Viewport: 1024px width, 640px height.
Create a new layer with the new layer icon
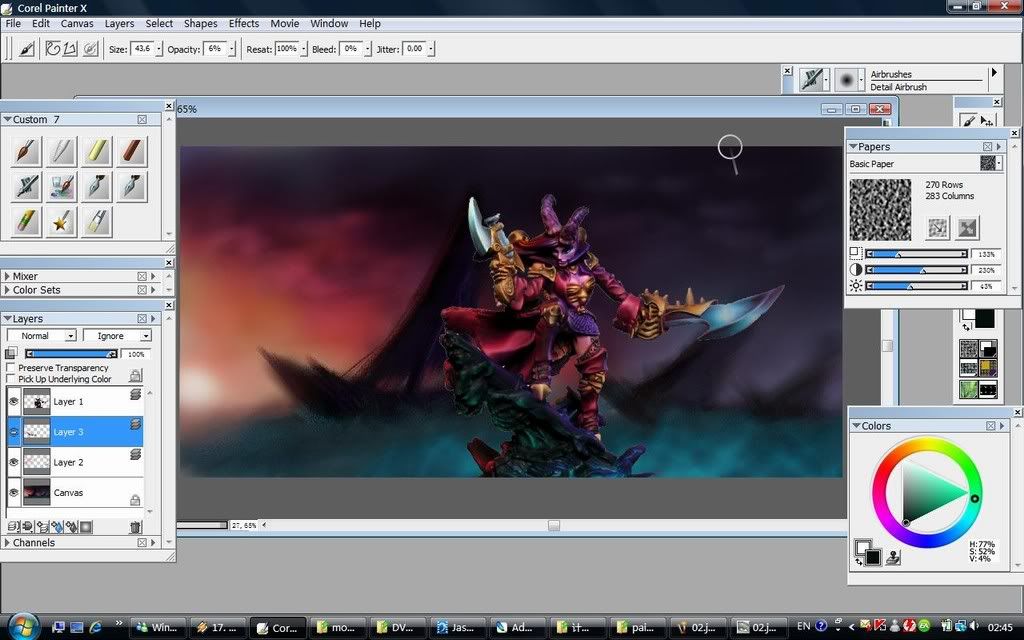click(x=42, y=526)
